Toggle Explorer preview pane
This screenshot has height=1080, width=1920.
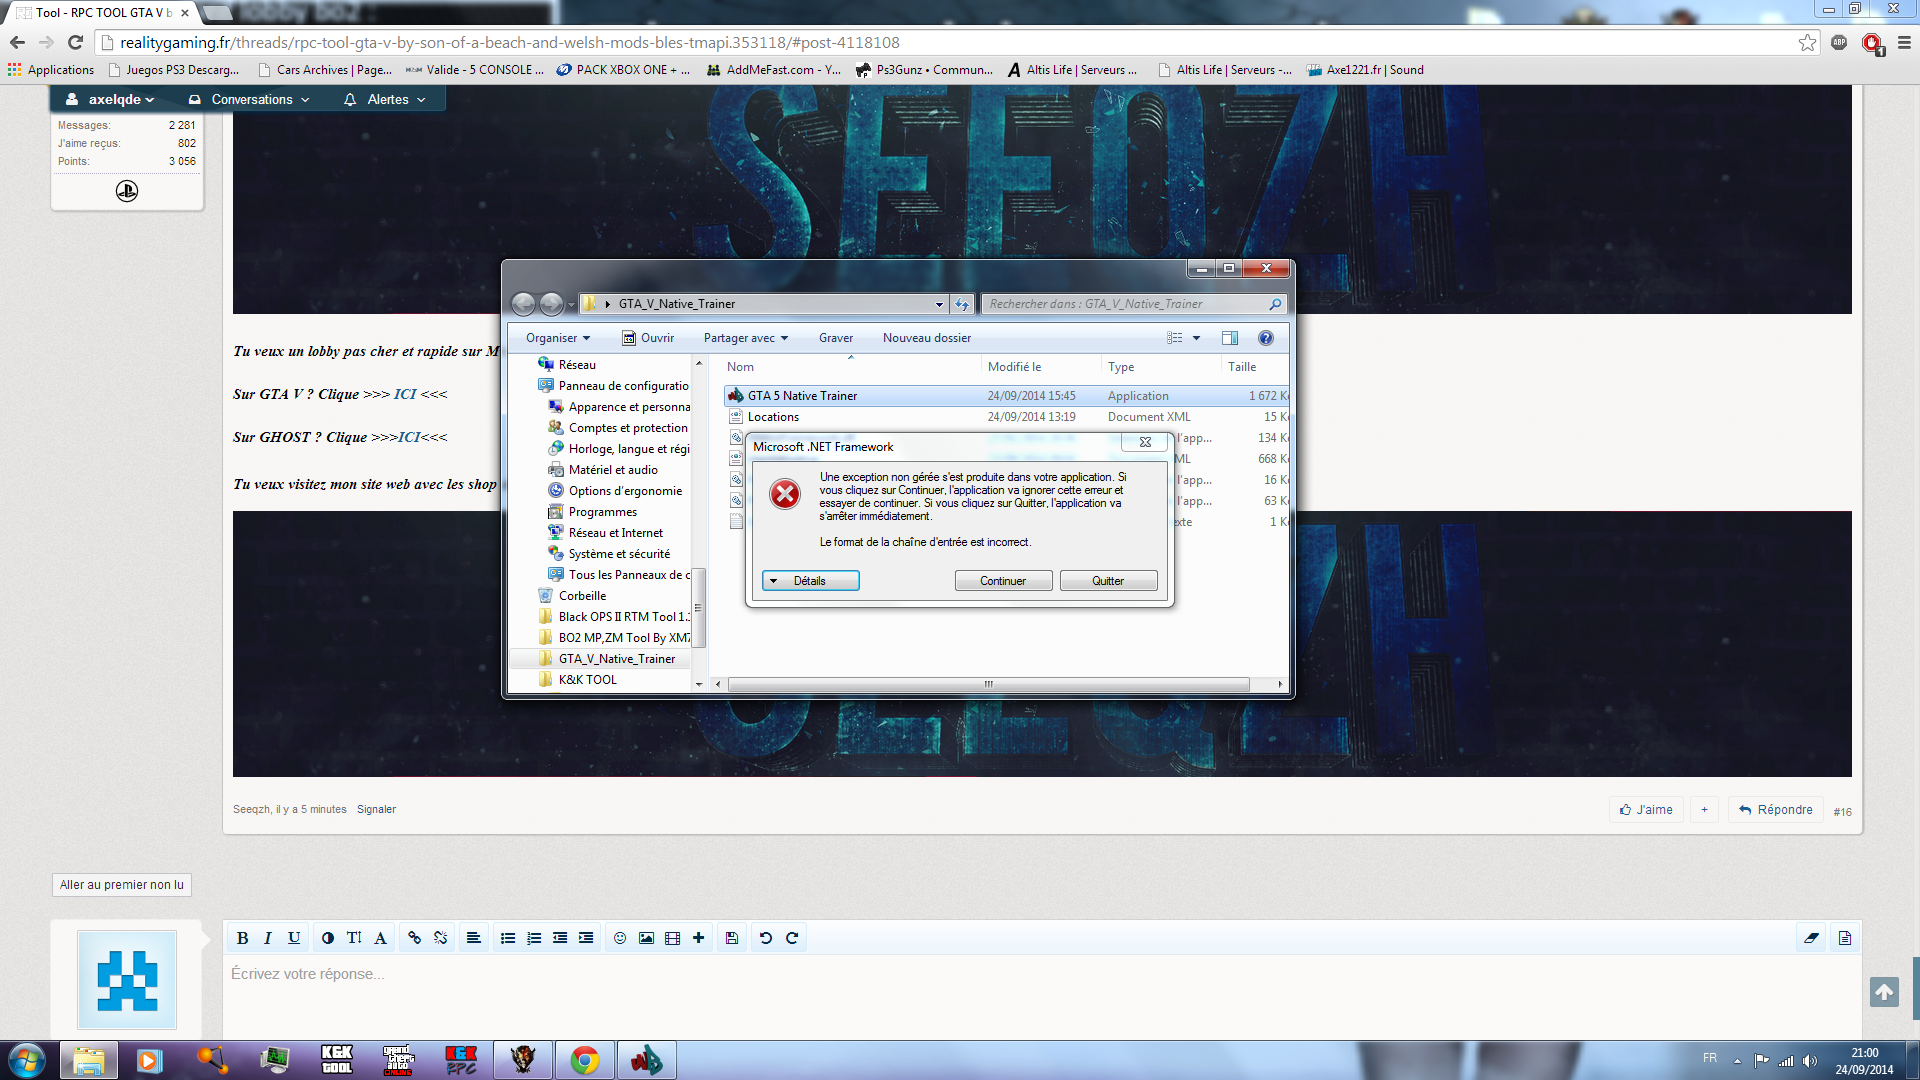[1229, 338]
